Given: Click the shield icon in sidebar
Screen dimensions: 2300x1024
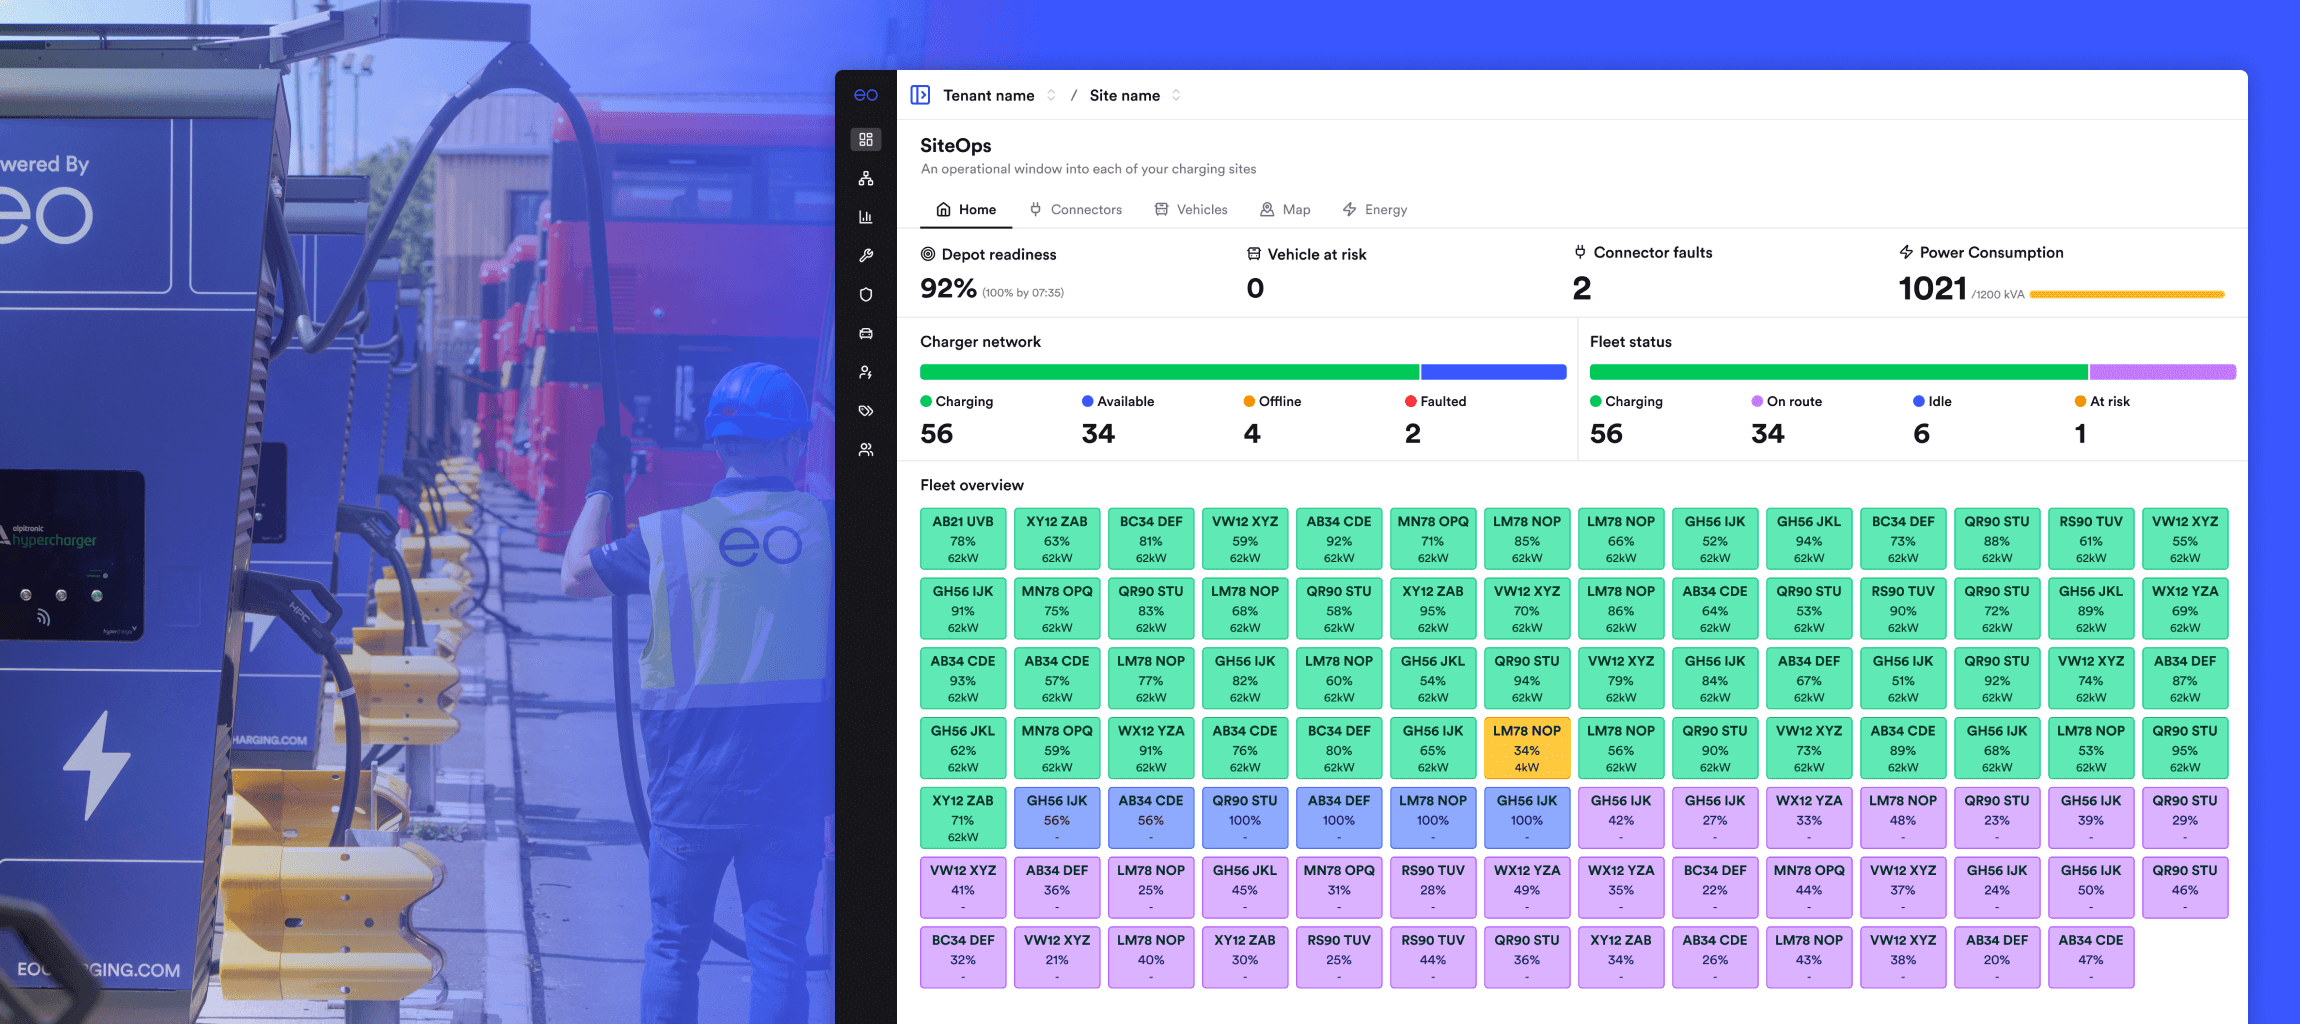Looking at the screenshot, I should (866, 294).
